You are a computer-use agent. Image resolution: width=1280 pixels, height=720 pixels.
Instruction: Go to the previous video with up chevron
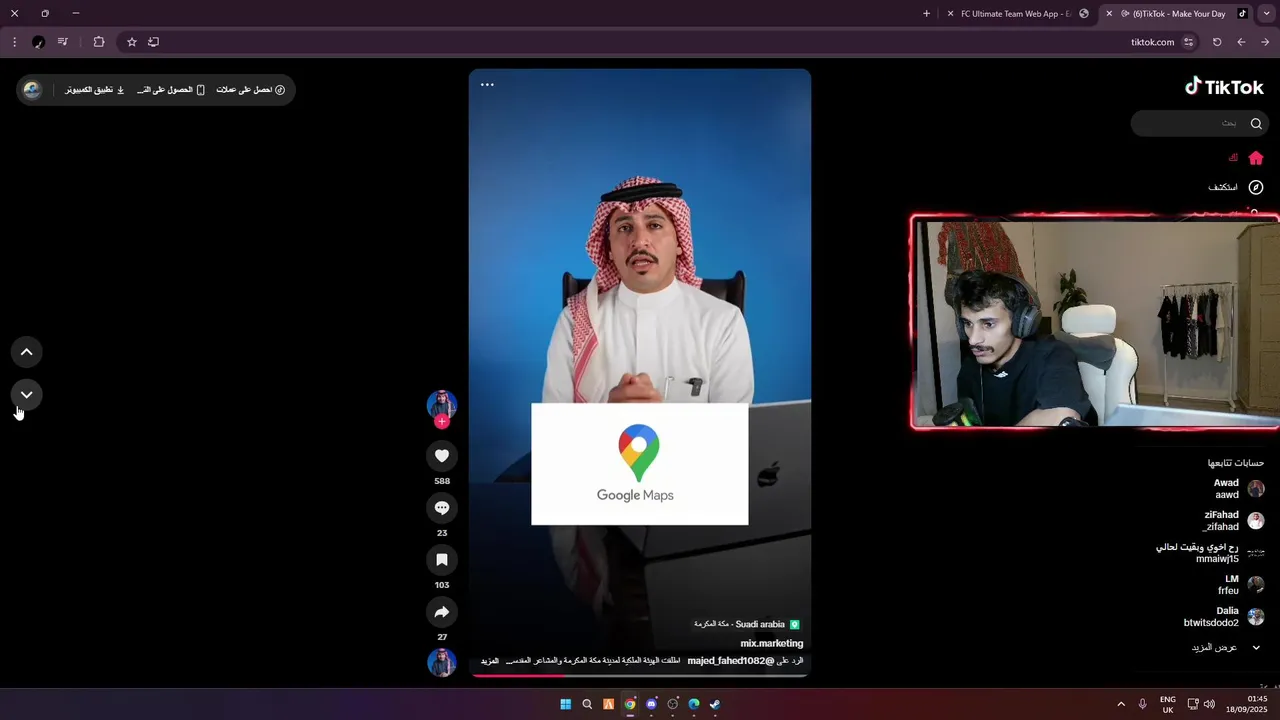[27, 352]
